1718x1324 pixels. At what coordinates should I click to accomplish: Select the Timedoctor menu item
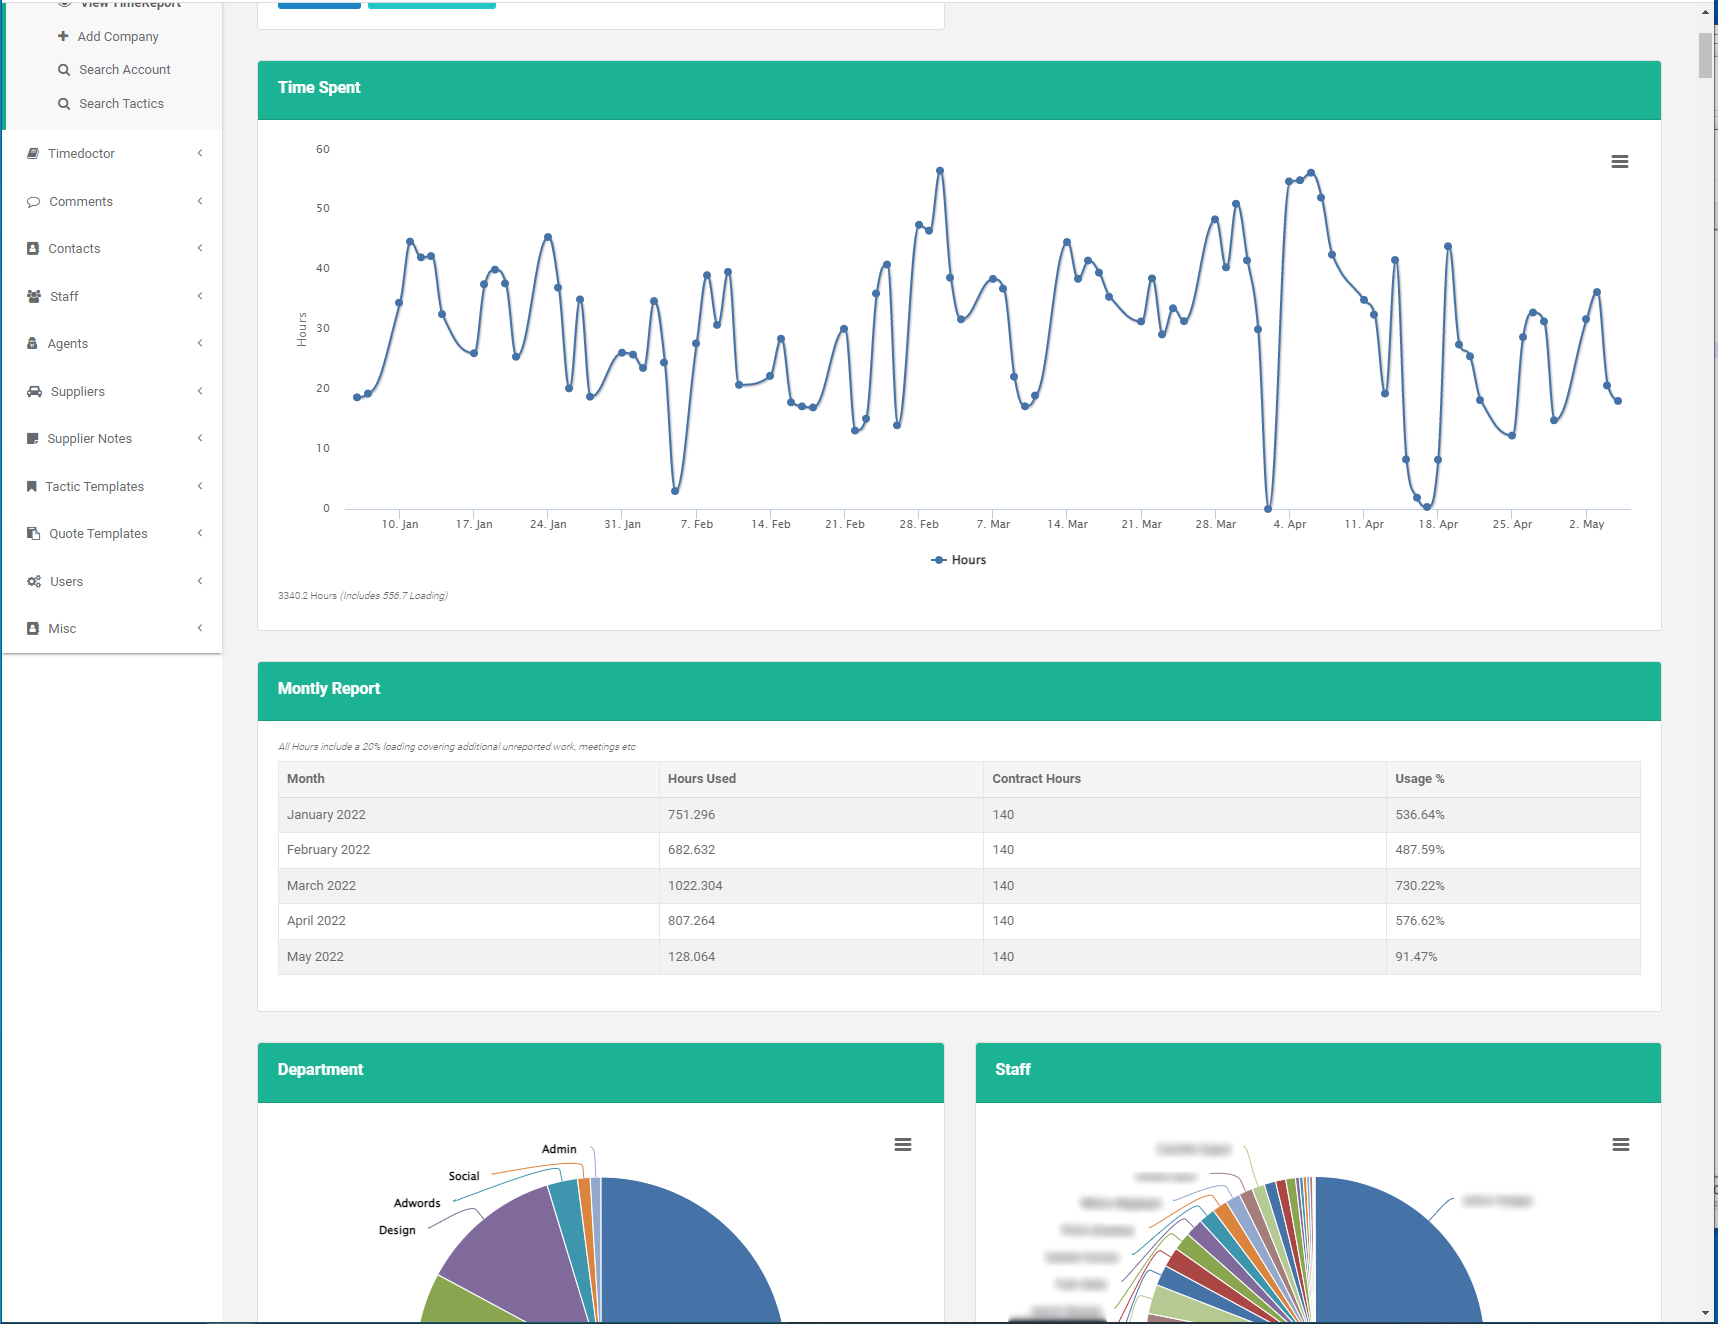click(x=81, y=154)
